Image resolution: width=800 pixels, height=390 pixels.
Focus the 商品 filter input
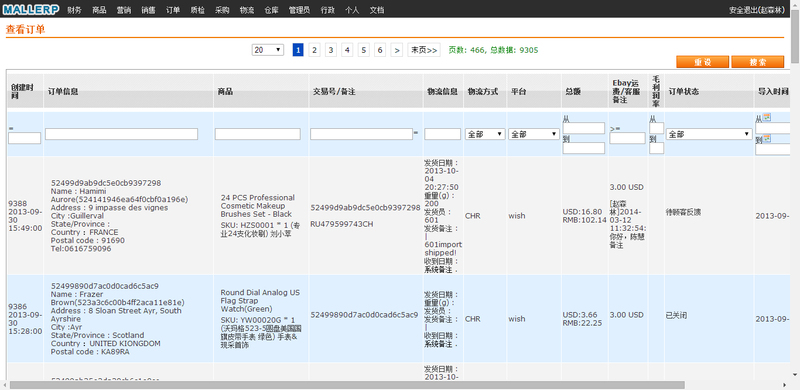tap(258, 134)
